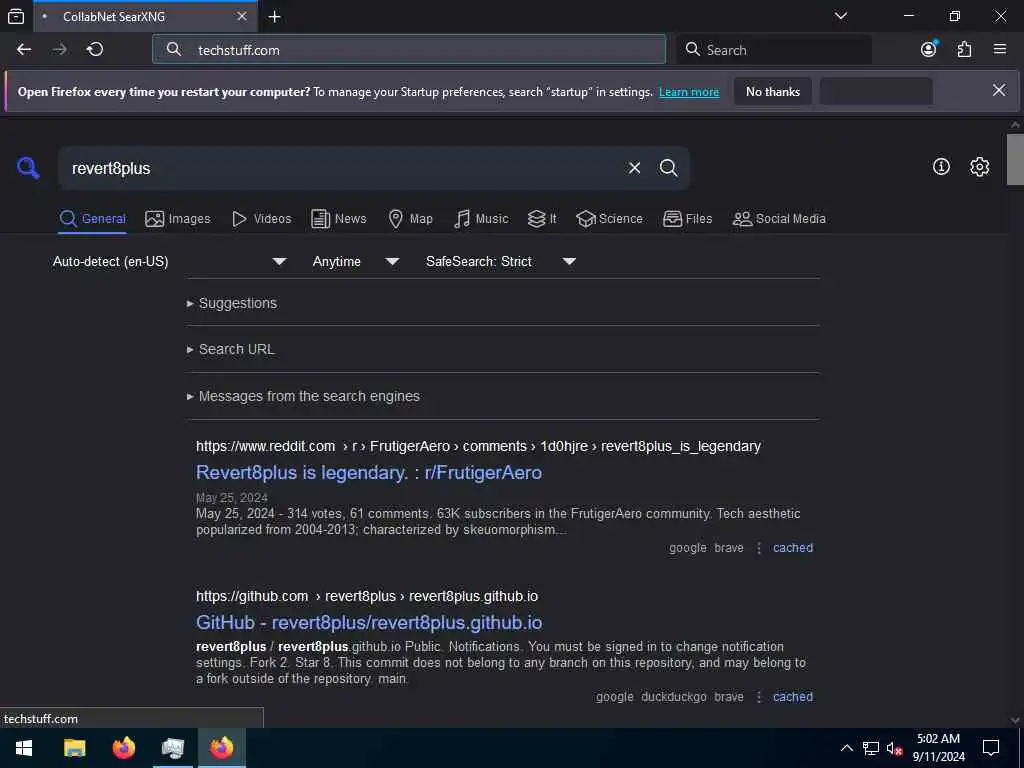Click the three-dot icon on the GitHub result
Viewport: 1024px width, 768px height.
[759, 697]
